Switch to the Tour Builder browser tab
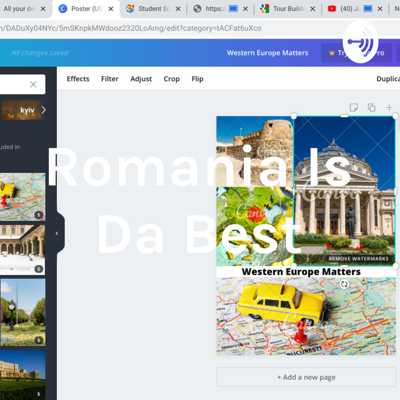This screenshot has height=400, width=400. coord(287,9)
